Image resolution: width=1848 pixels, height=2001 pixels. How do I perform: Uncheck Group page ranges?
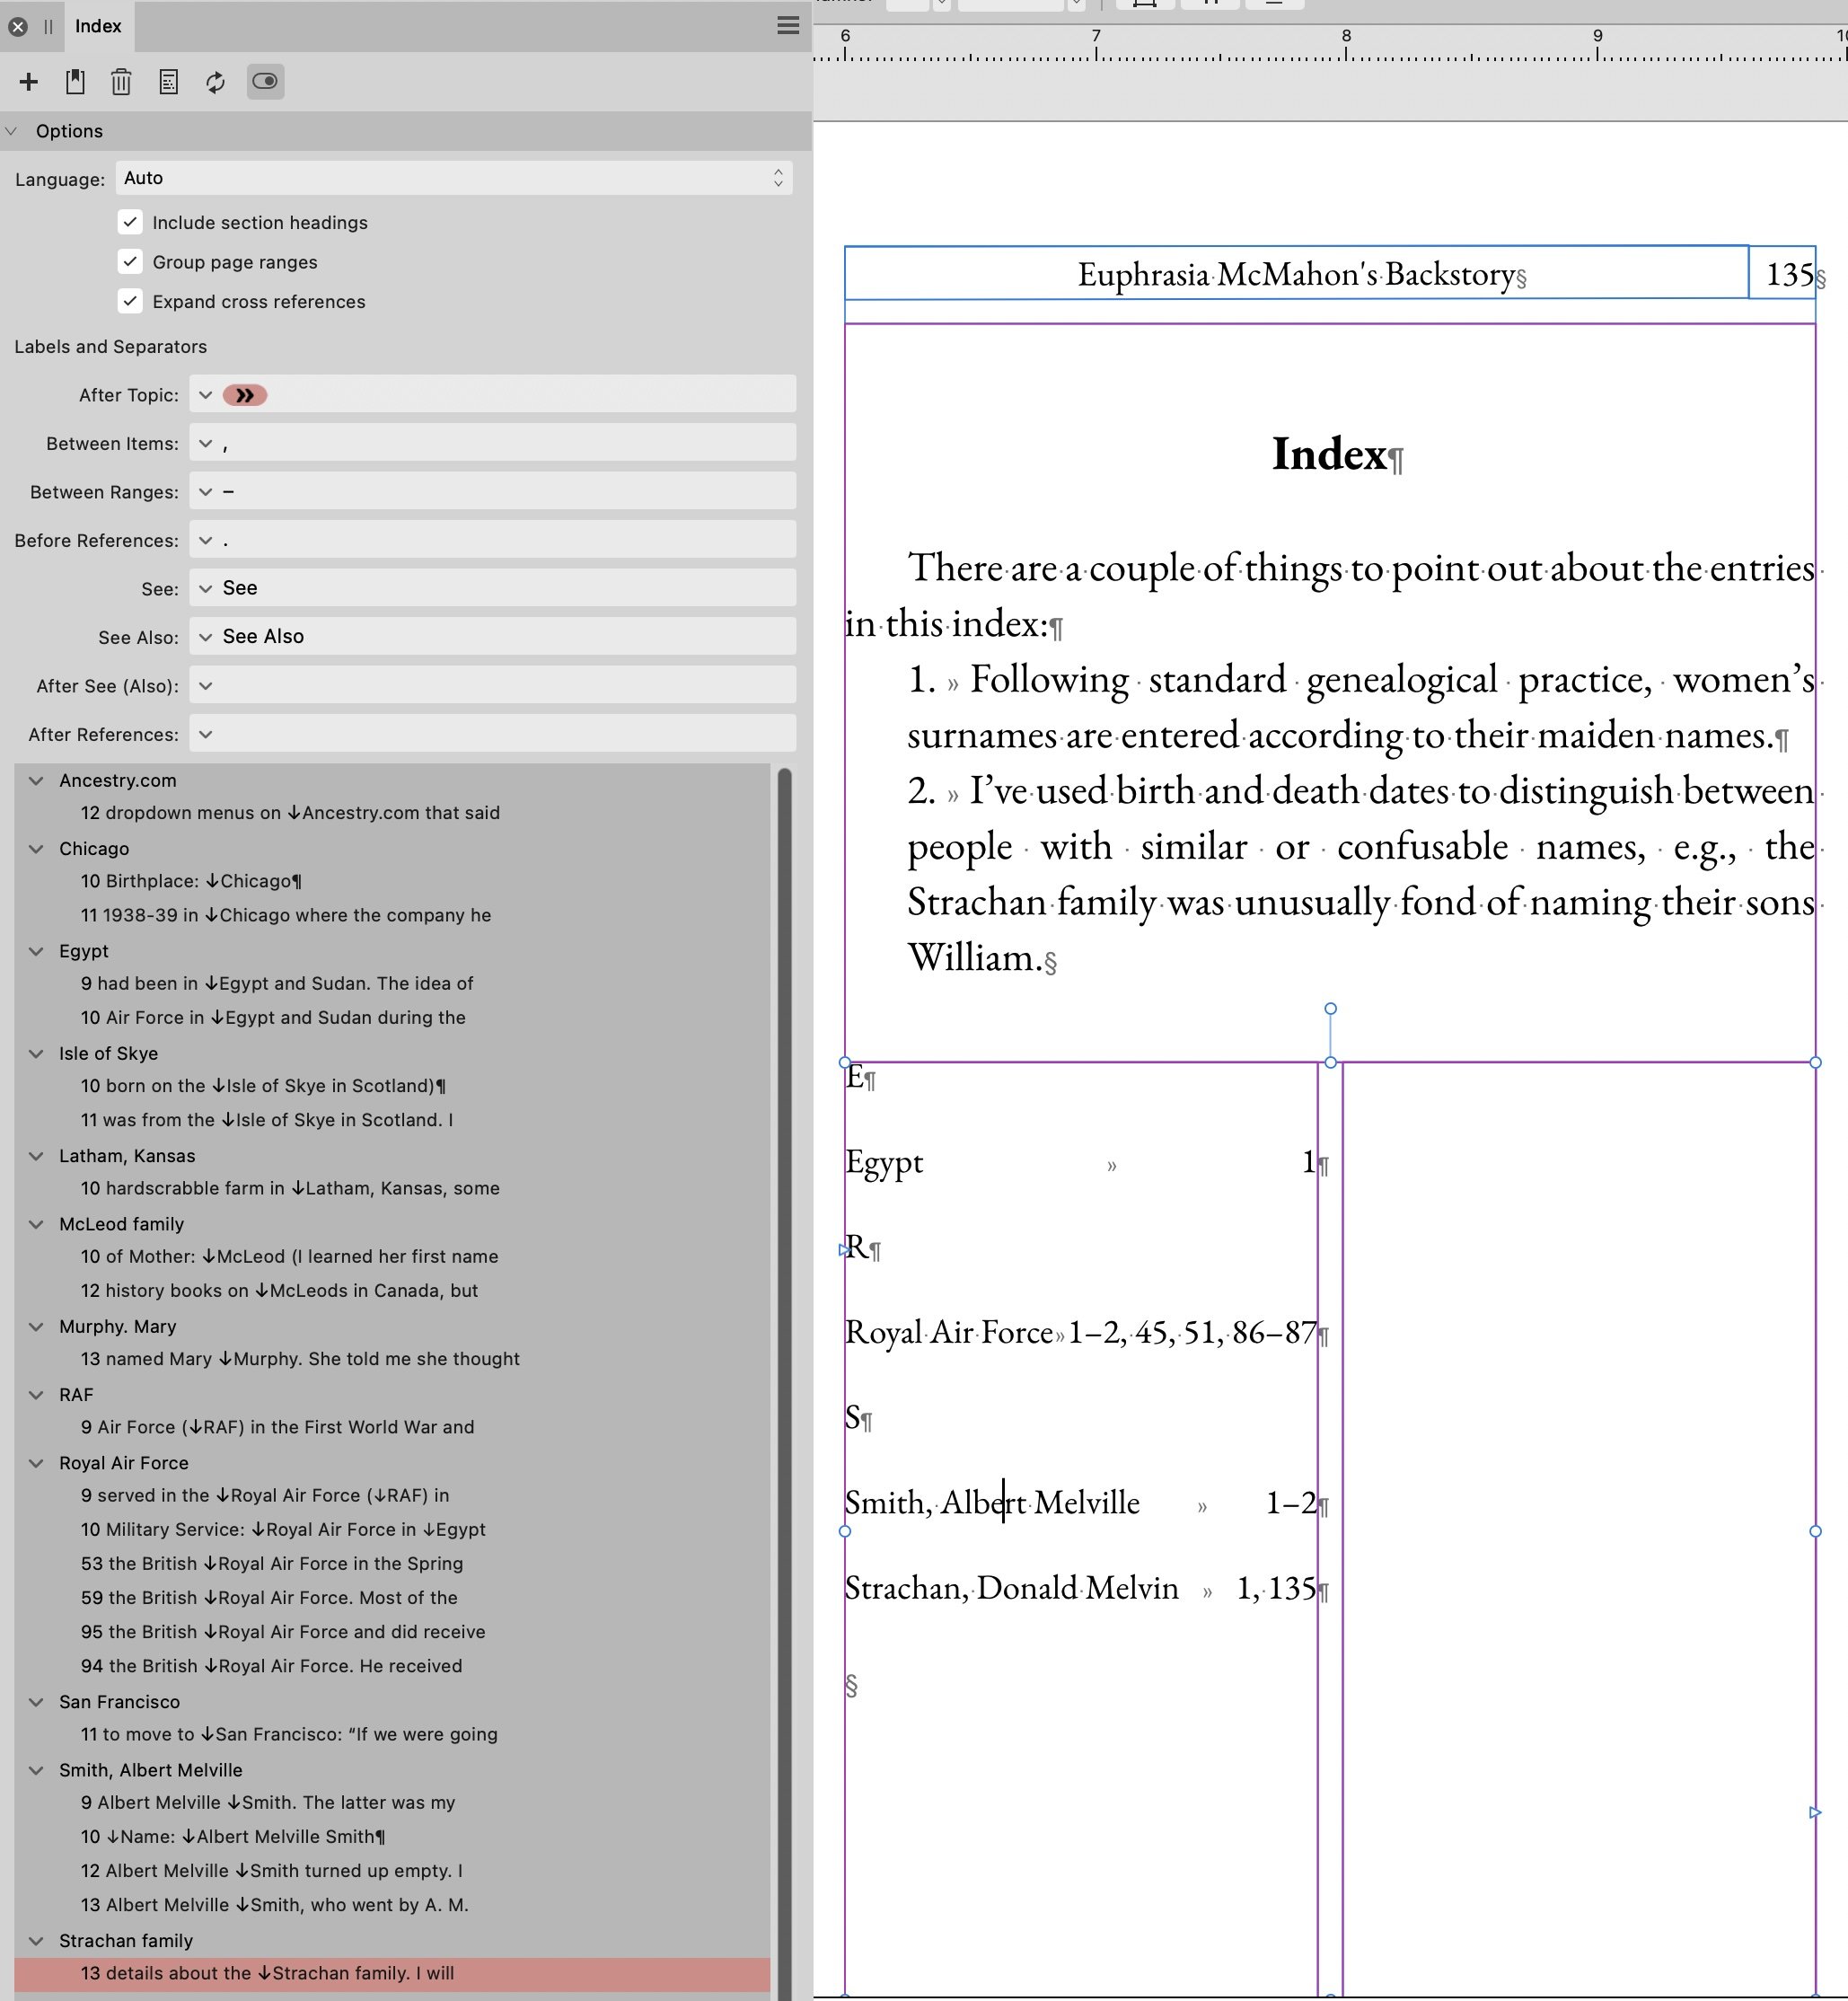pos(130,262)
